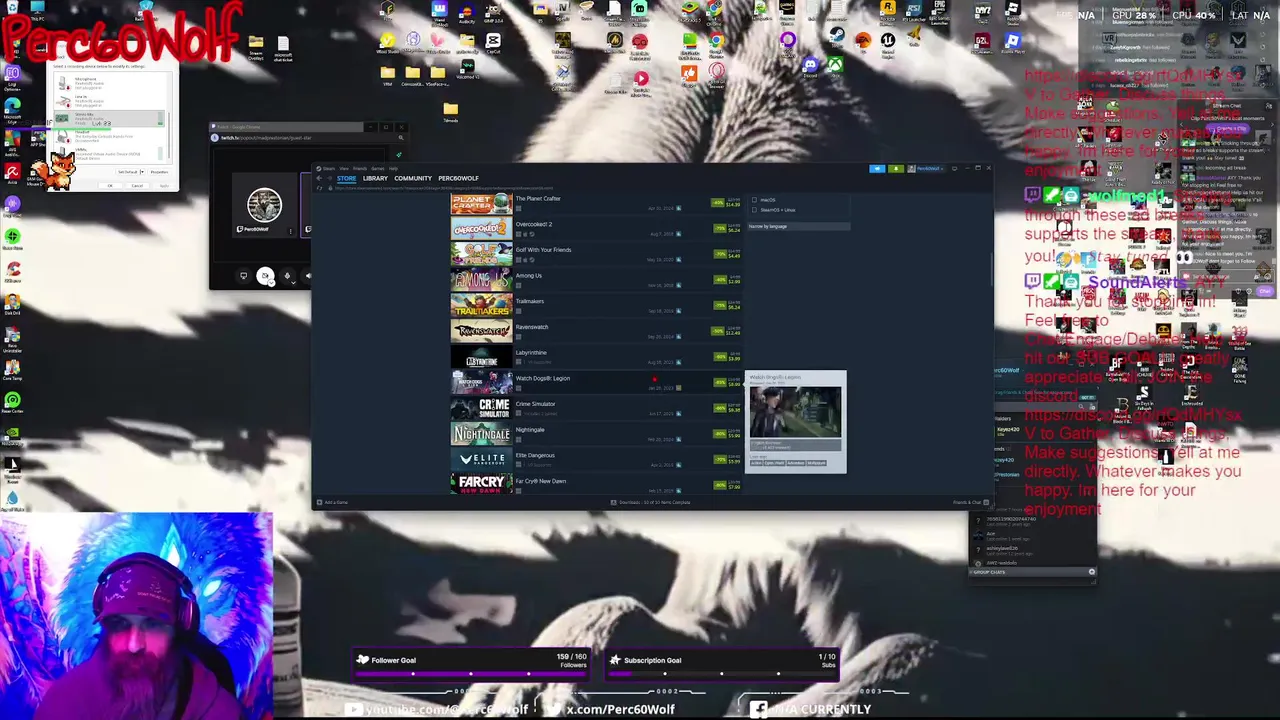Click Properties in the Sound dialog
The height and width of the screenshot is (720, 1280).
pyautogui.click(x=159, y=172)
